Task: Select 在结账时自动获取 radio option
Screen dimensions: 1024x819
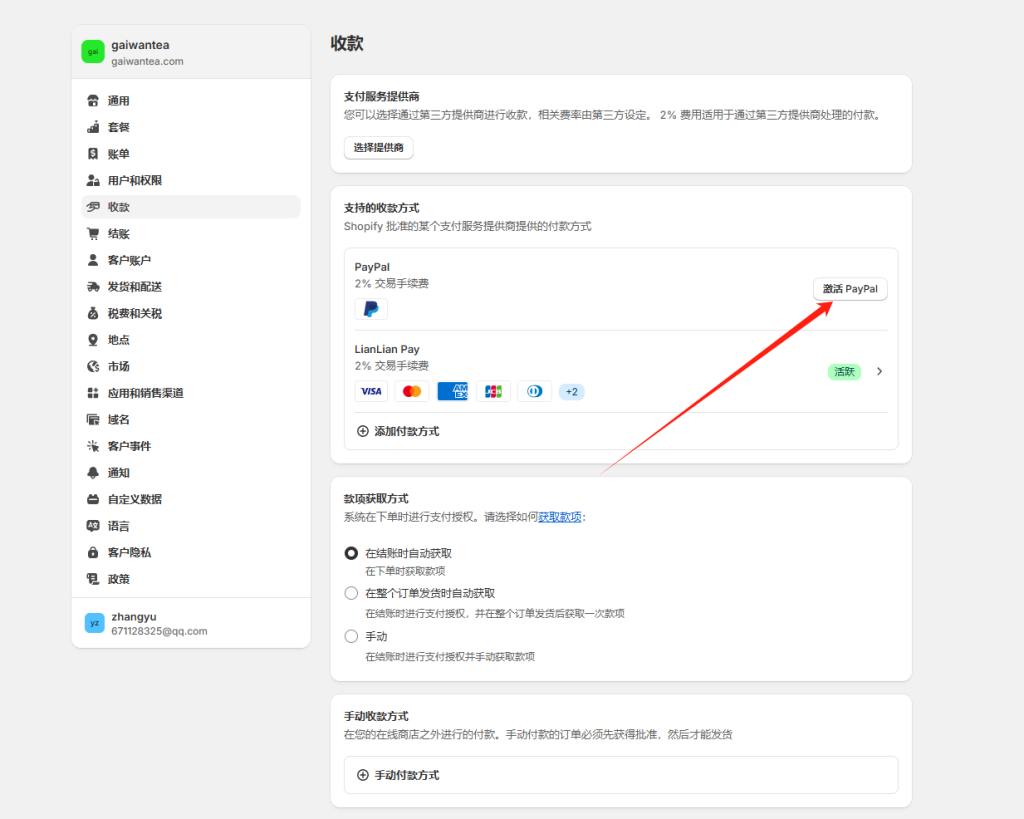Action: click(x=351, y=552)
